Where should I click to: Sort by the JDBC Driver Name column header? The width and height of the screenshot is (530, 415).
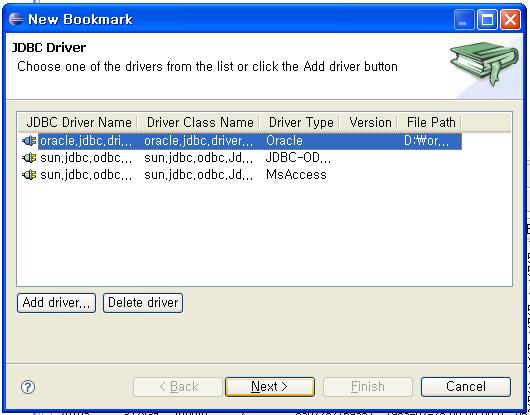point(78,122)
